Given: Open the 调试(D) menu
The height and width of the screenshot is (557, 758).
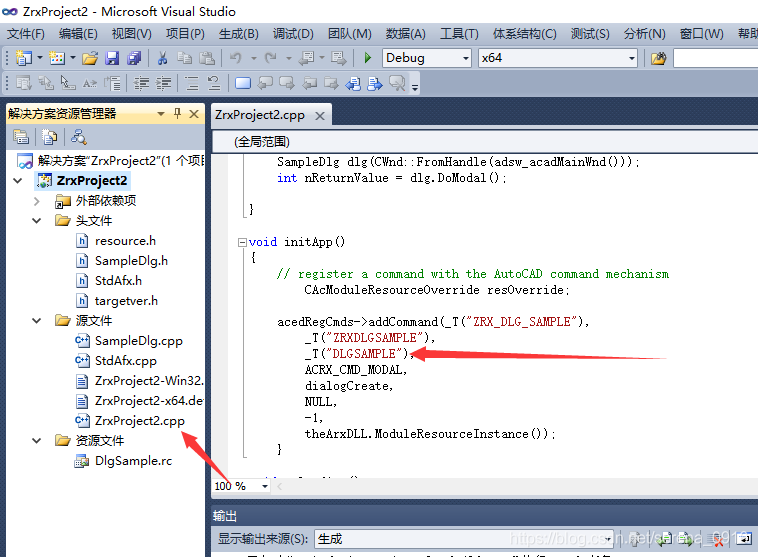Looking at the screenshot, I should tap(293, 34).
